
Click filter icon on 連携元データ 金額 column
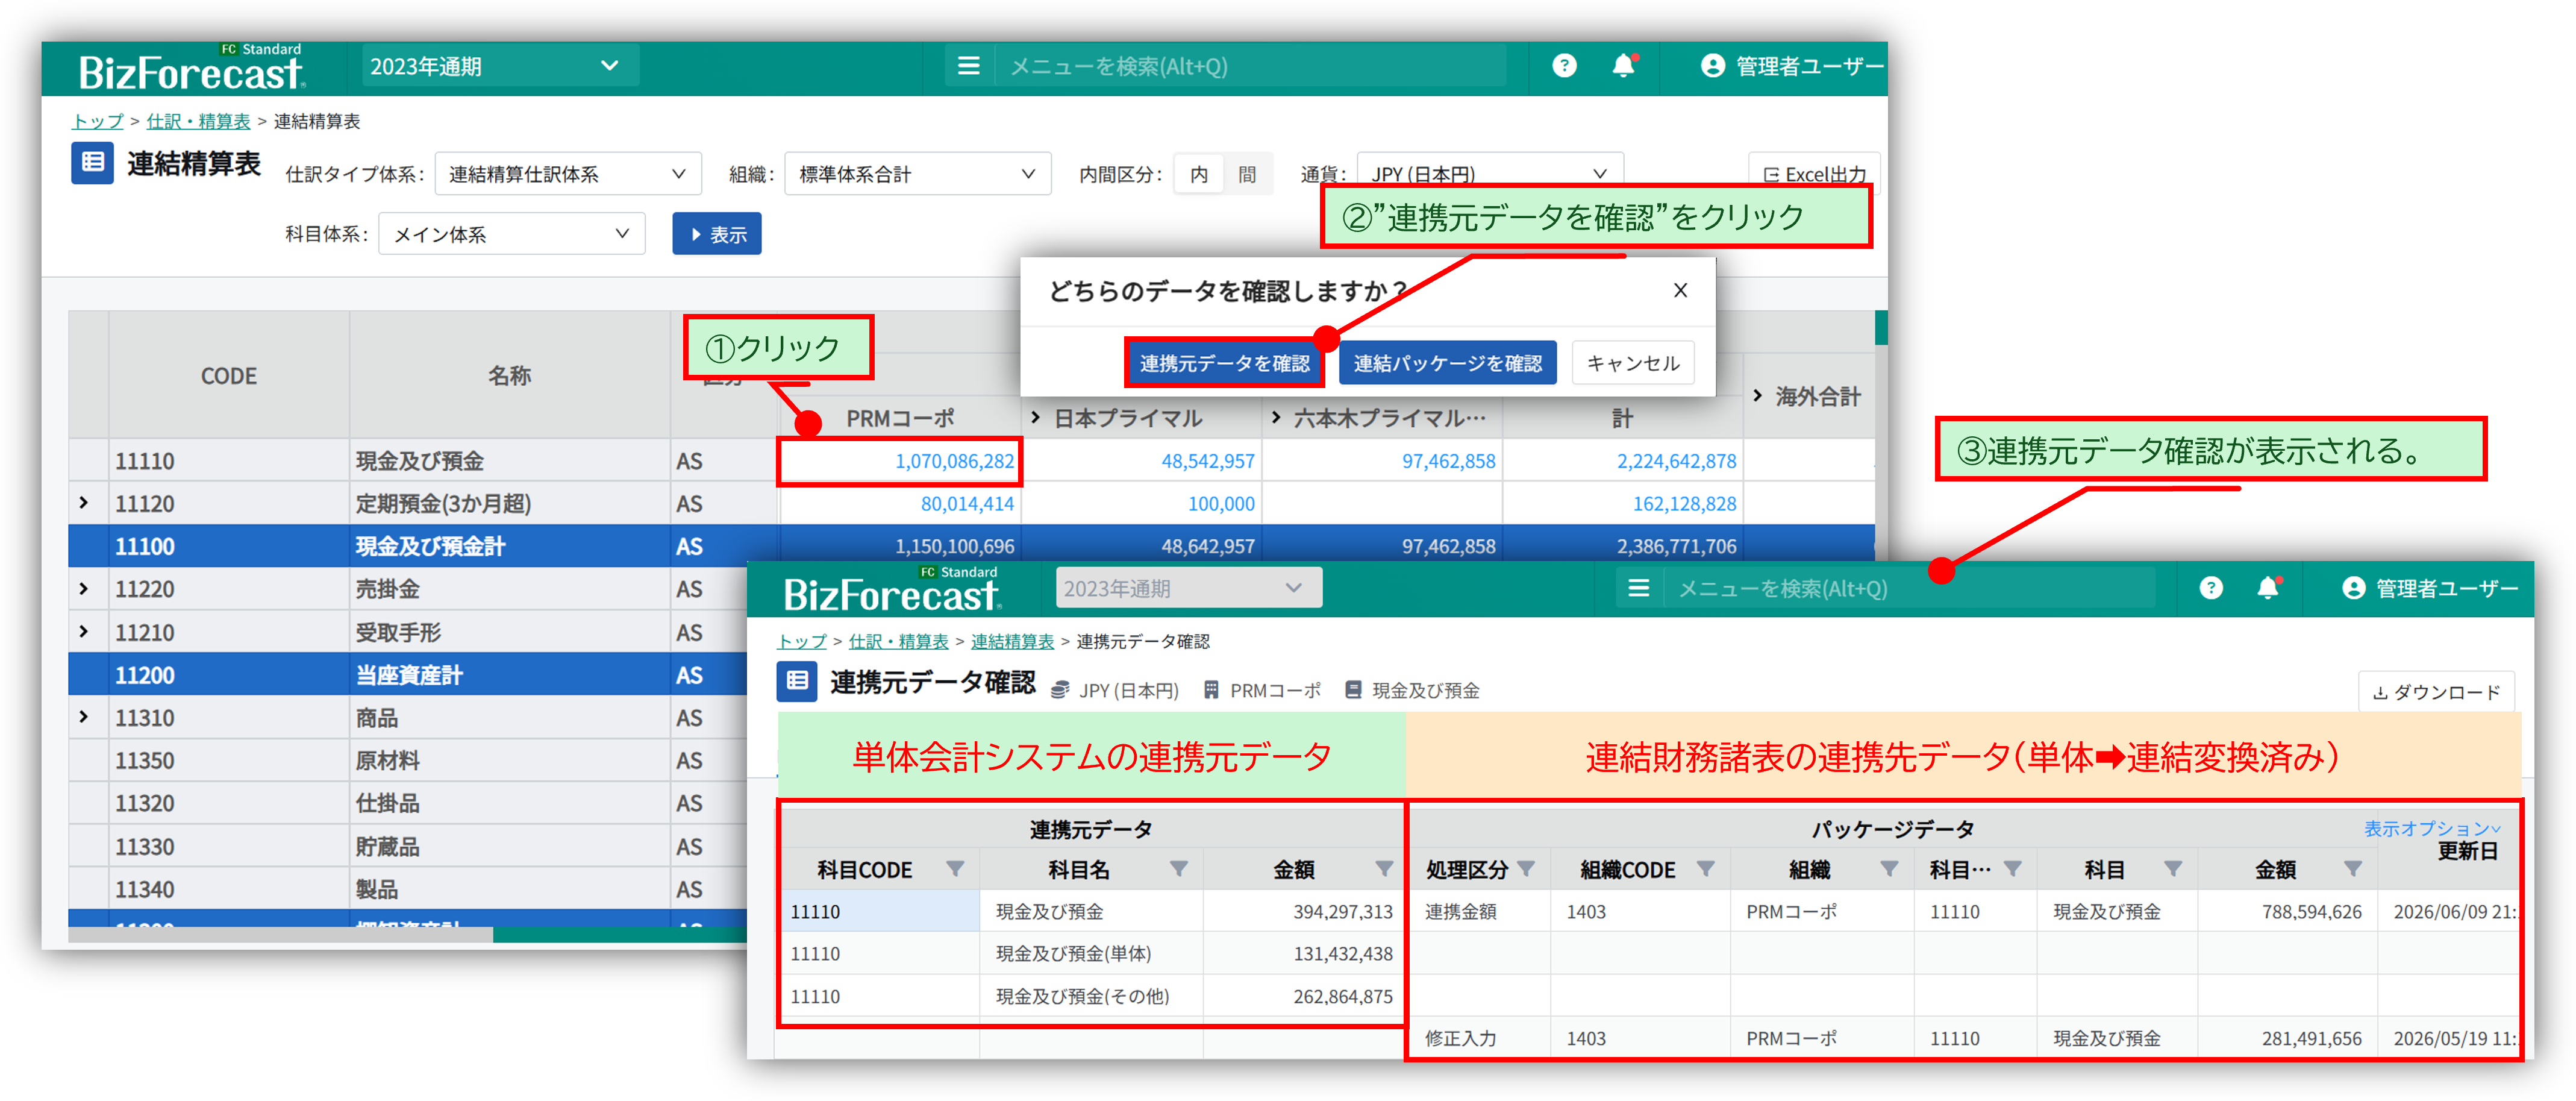(1384, 868)
